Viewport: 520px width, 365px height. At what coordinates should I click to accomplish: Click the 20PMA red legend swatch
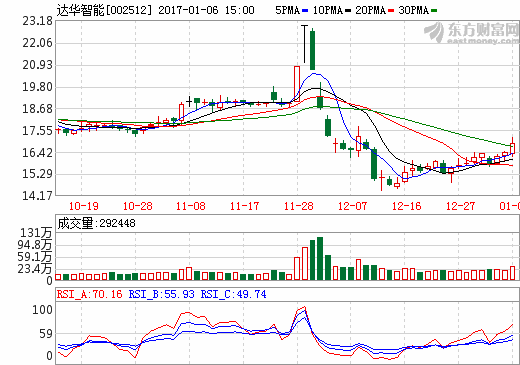[x=391, y=11]
